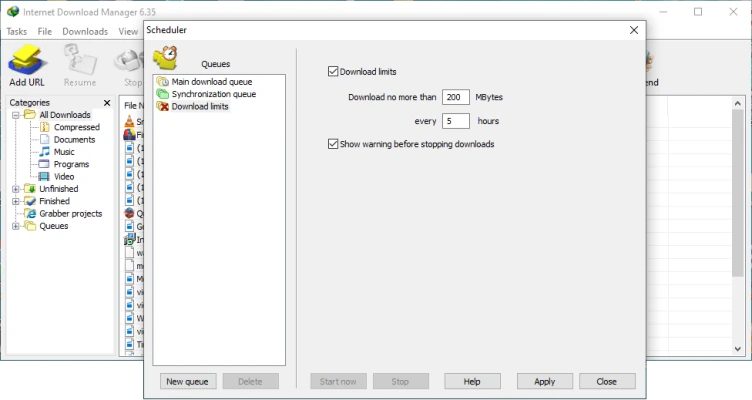The width and height of the screenshot is (752, 400).
Task: Toggle Show warning before stopping downloads
Action: point(333,144)
